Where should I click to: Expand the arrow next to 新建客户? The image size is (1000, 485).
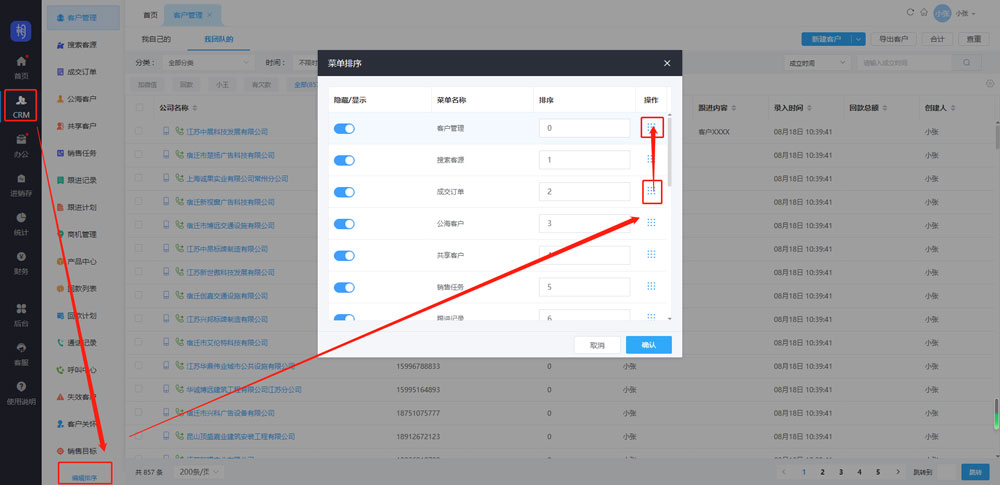(858, 39)
